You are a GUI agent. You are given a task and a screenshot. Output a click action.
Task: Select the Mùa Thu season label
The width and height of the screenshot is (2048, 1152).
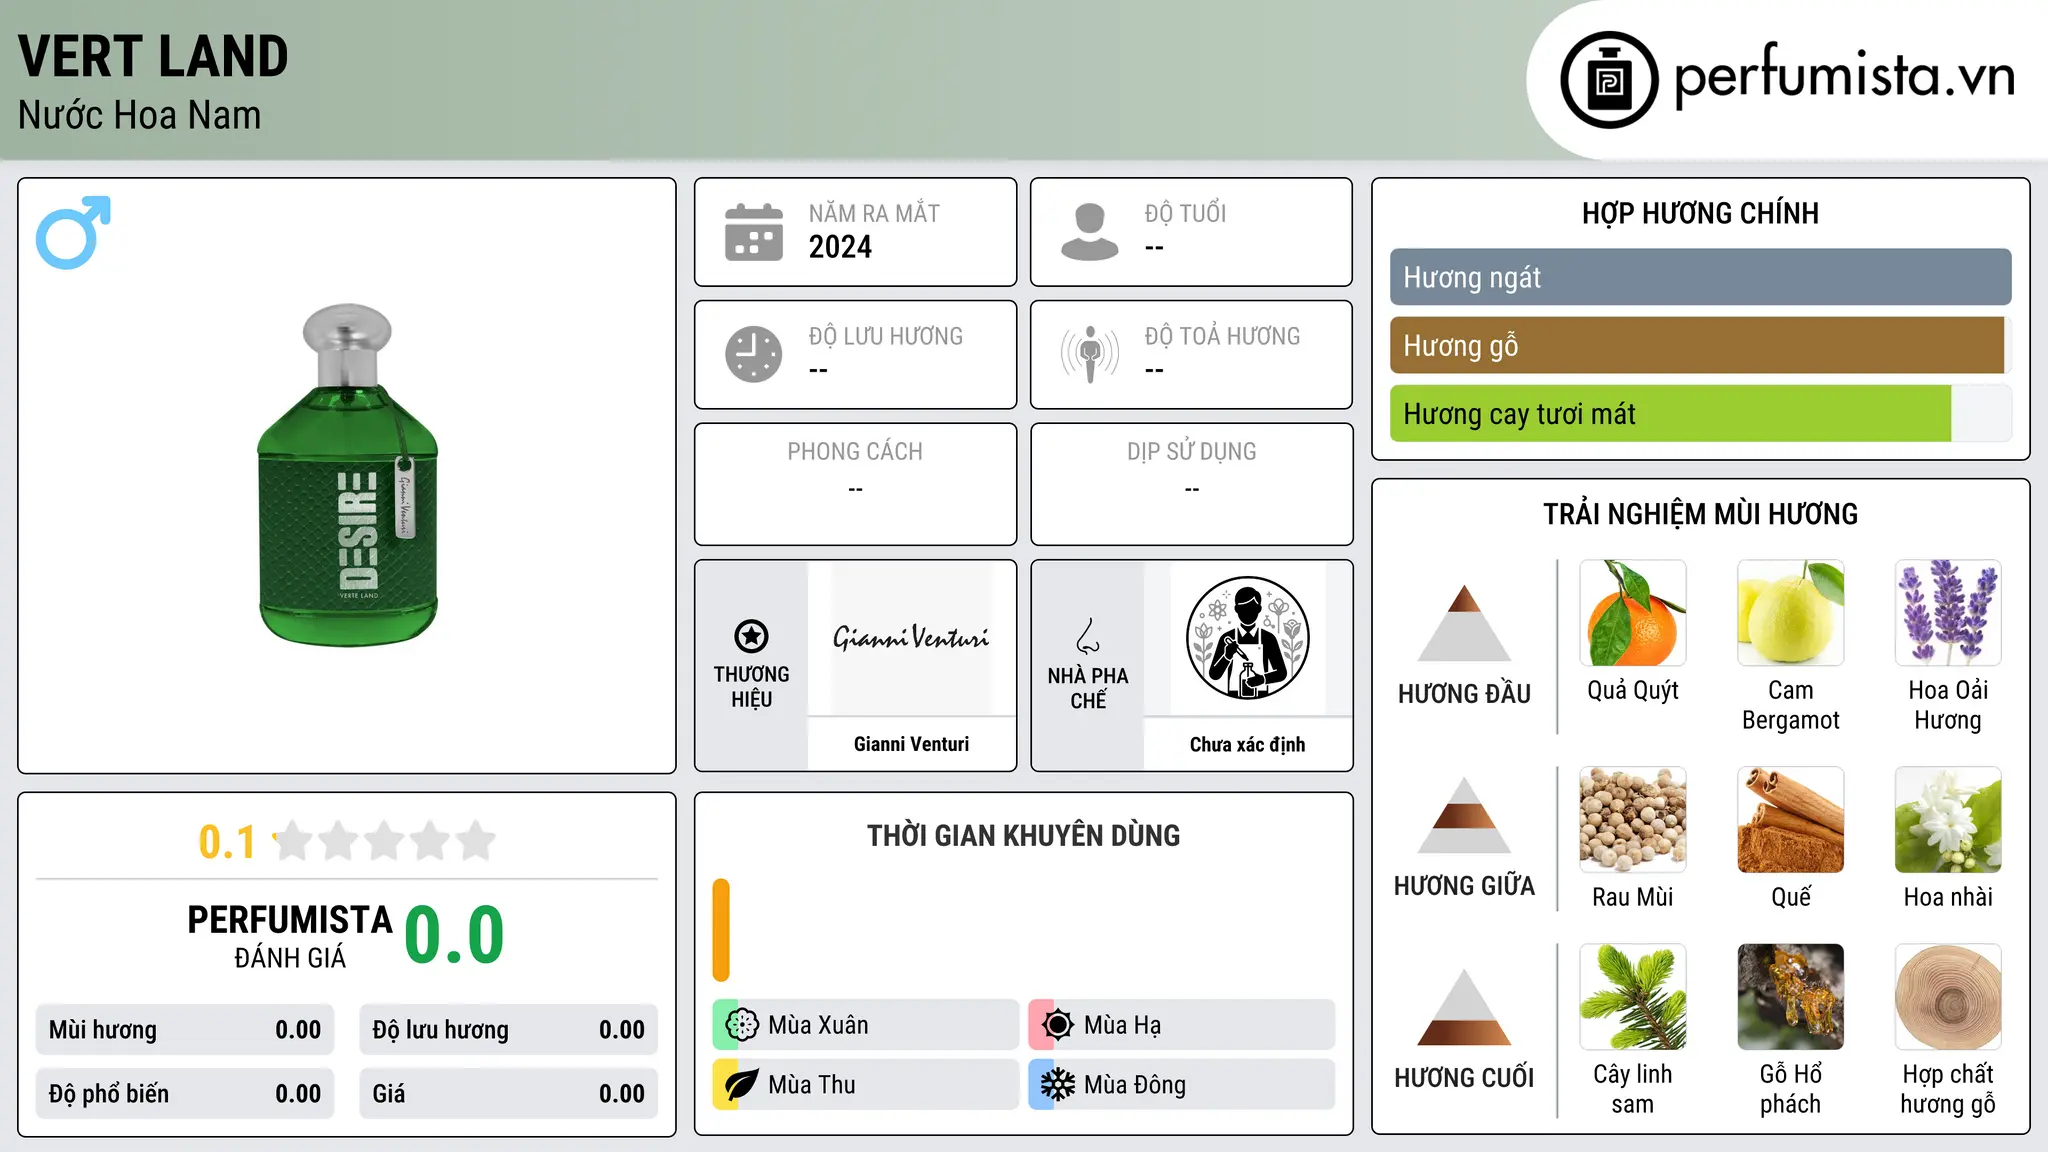click(x=812, y=1085)
